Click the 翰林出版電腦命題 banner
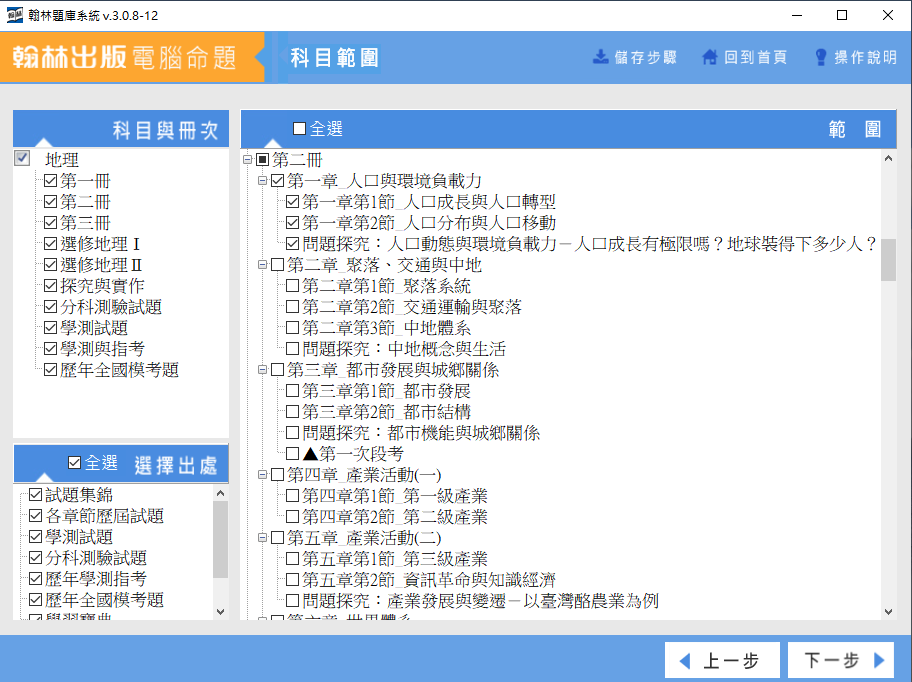This screenshot has height=682, width=912. pos(131,58)
